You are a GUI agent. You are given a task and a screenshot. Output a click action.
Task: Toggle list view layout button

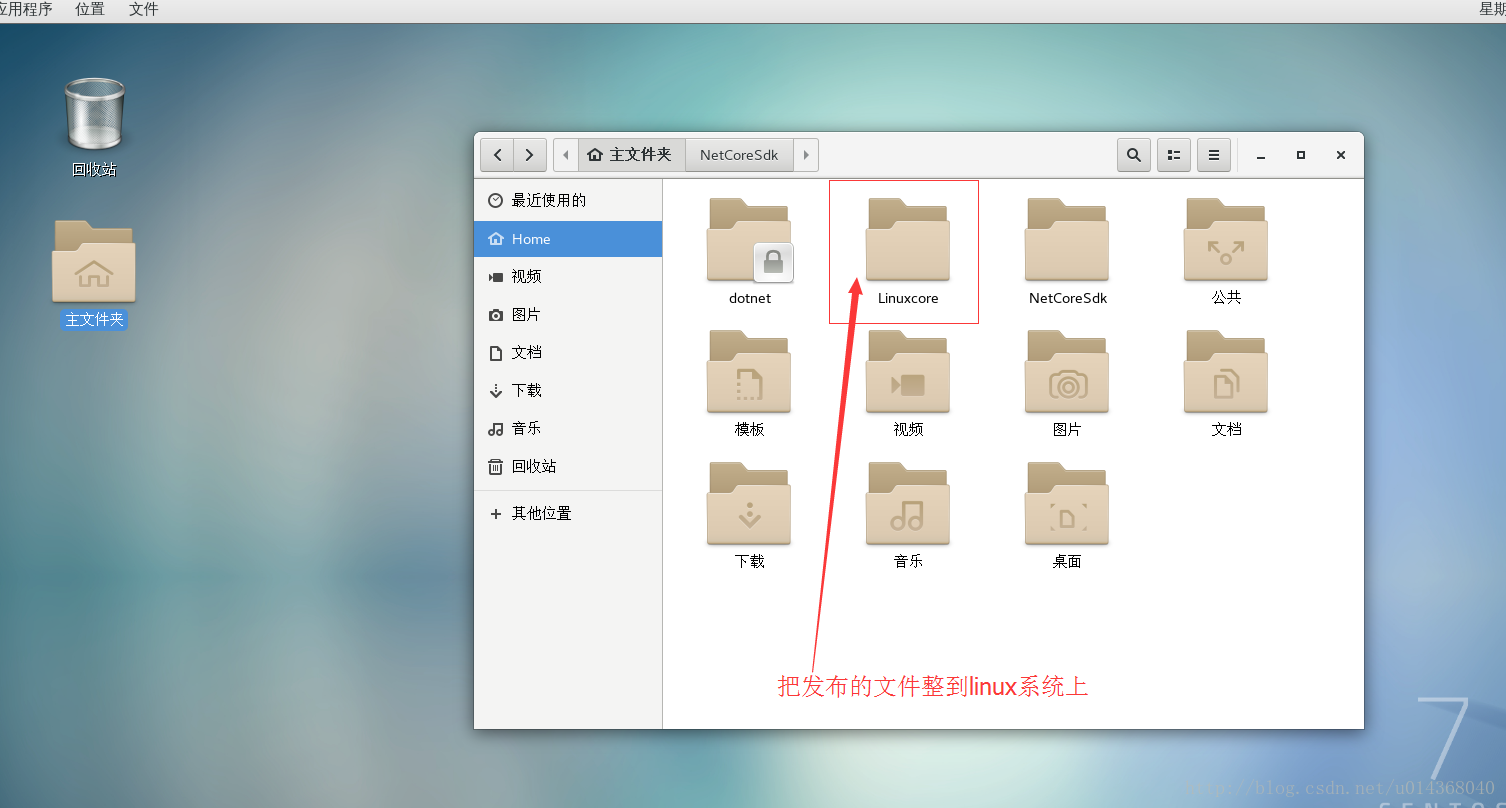[x=1174, y=155]
